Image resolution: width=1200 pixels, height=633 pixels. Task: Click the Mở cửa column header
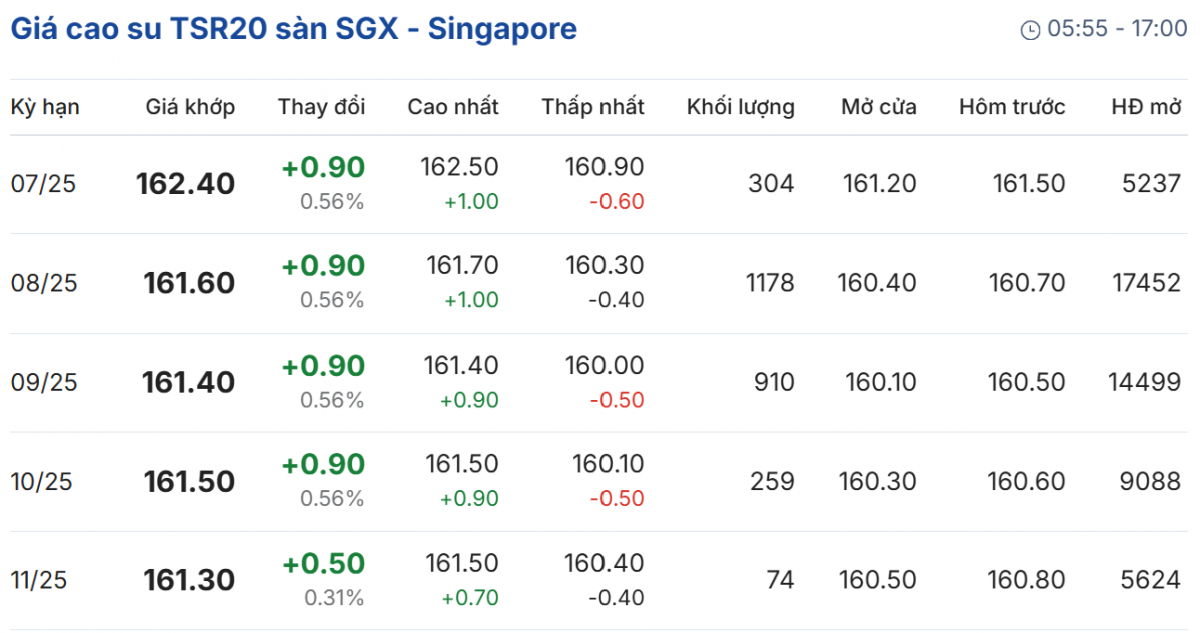878,107
